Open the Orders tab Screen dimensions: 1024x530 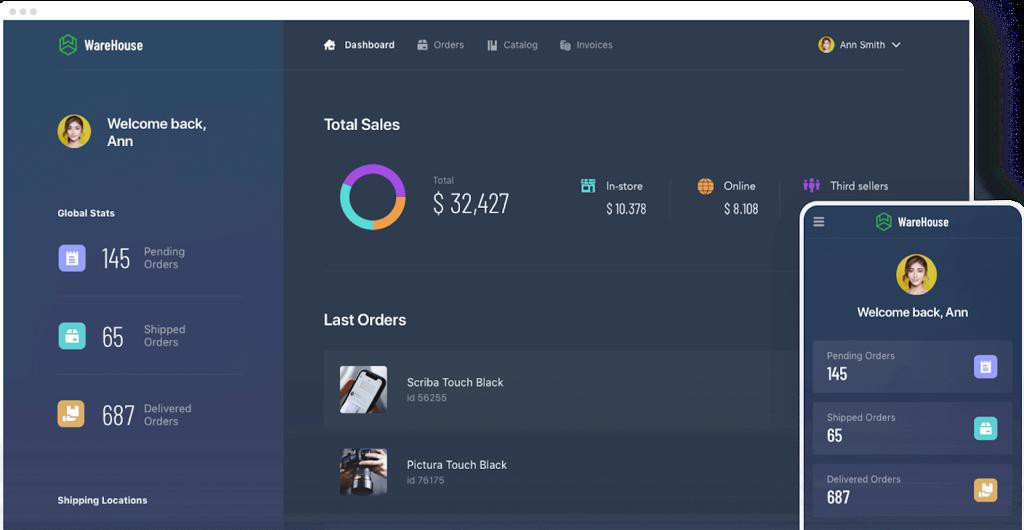(441, 45)
